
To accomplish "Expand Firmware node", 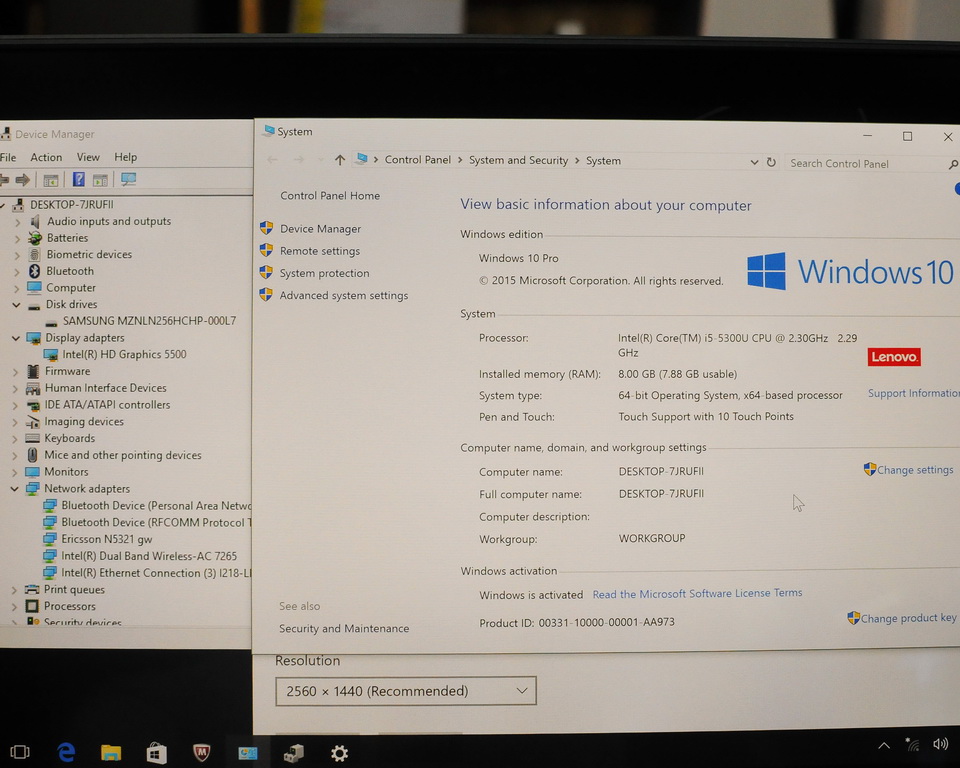I will pos(16,372).
